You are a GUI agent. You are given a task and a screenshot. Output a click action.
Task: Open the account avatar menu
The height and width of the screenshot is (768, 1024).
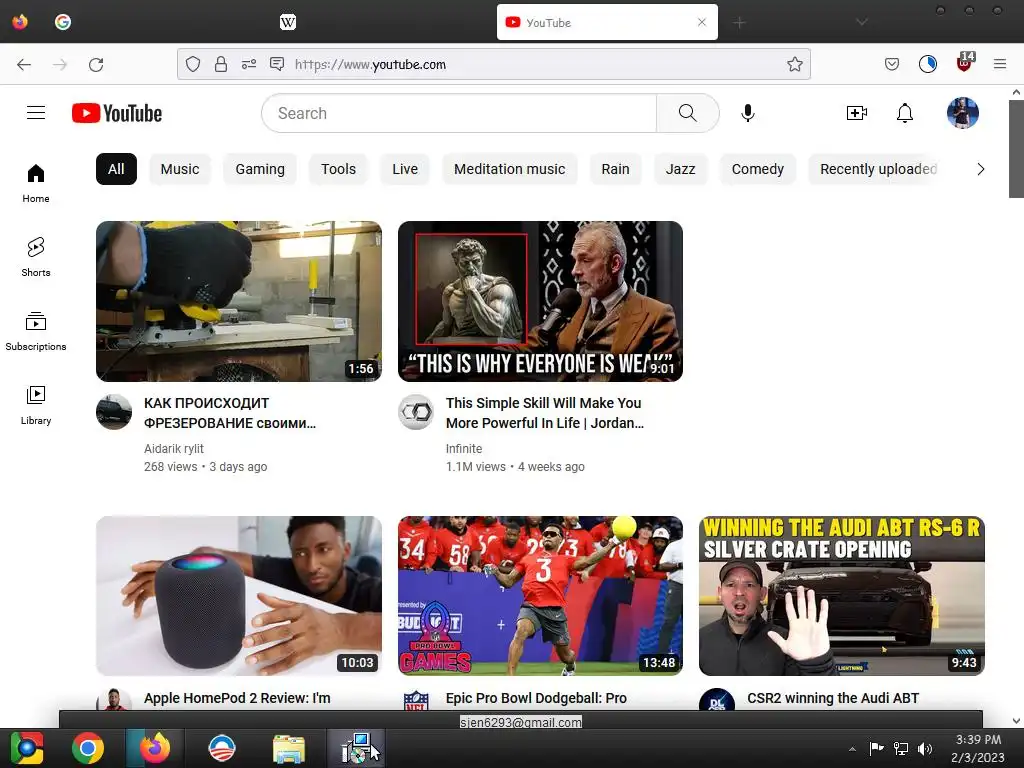963,113
